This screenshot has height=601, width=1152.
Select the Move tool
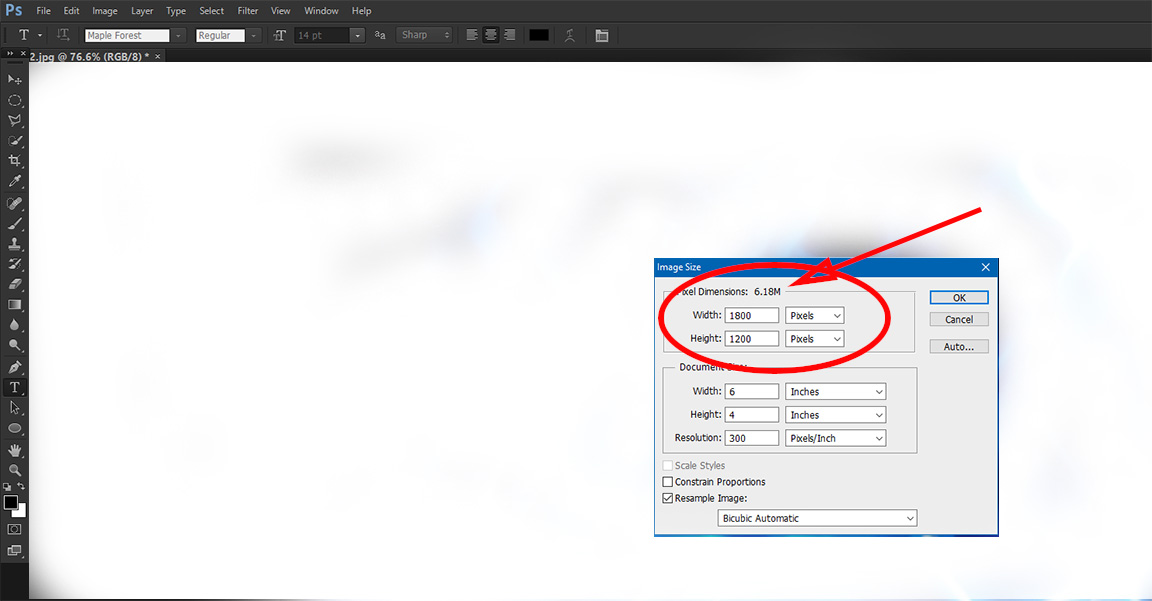coord(14,80)
